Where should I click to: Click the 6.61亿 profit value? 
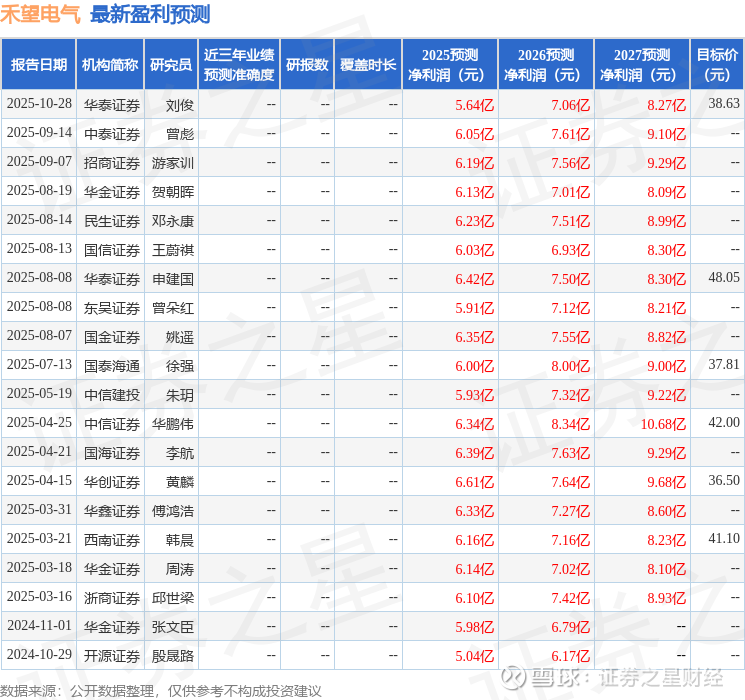pyautogui.click(x=475, y=482)
